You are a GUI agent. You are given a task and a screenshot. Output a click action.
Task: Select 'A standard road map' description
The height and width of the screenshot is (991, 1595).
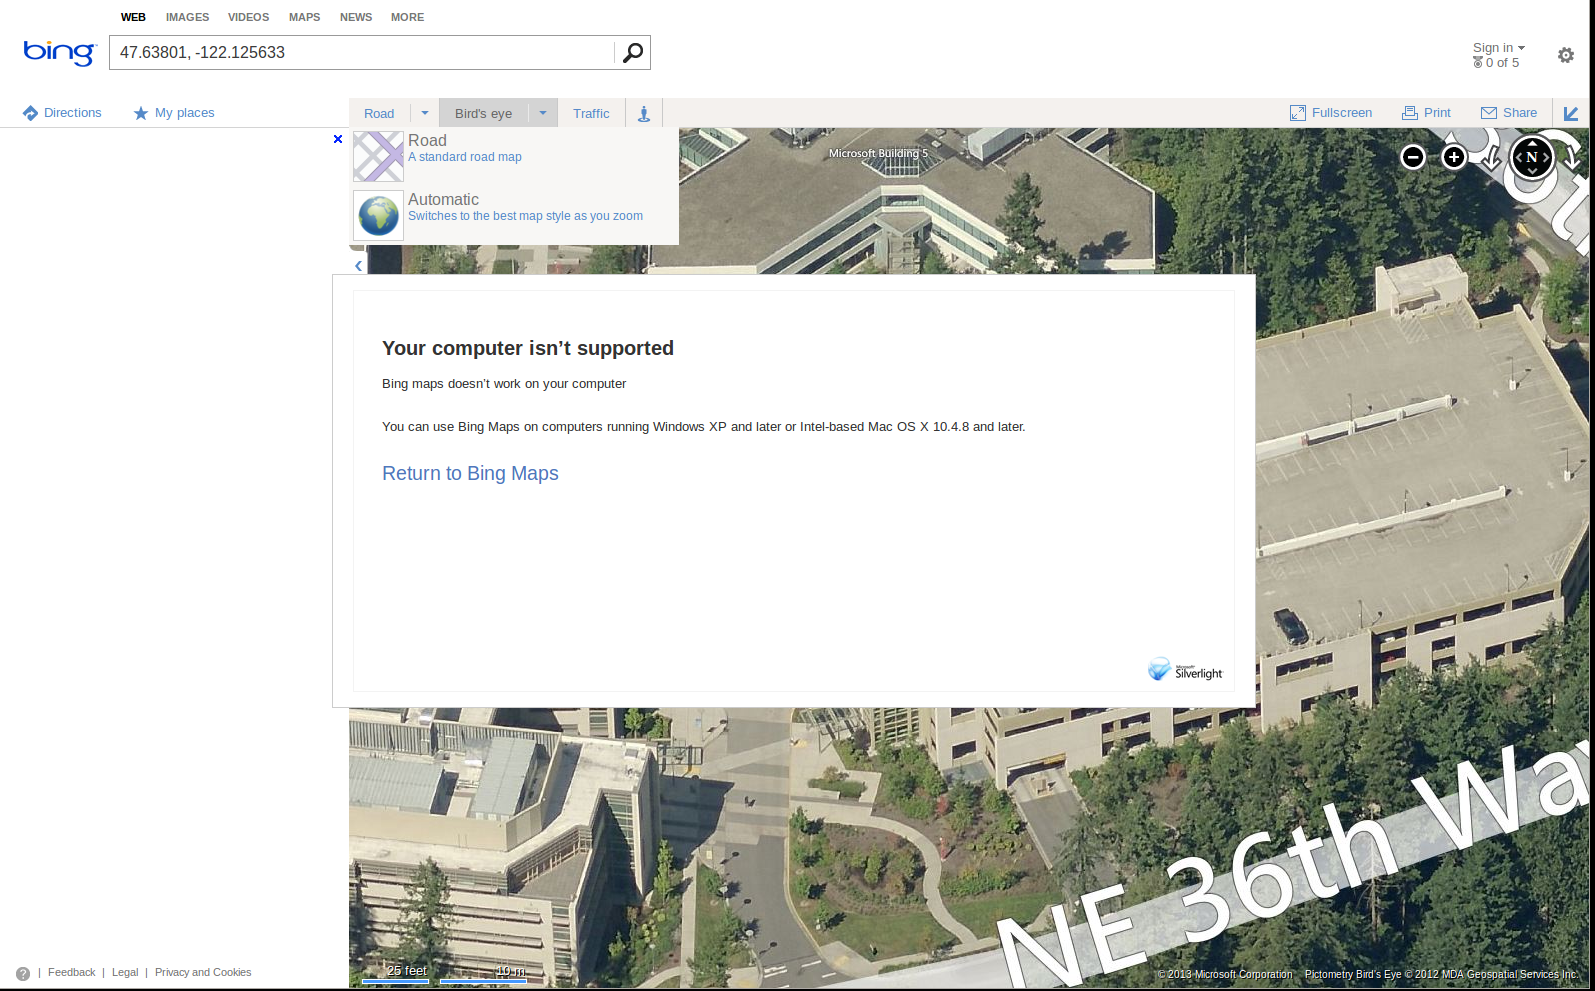(x=465, y=157)
